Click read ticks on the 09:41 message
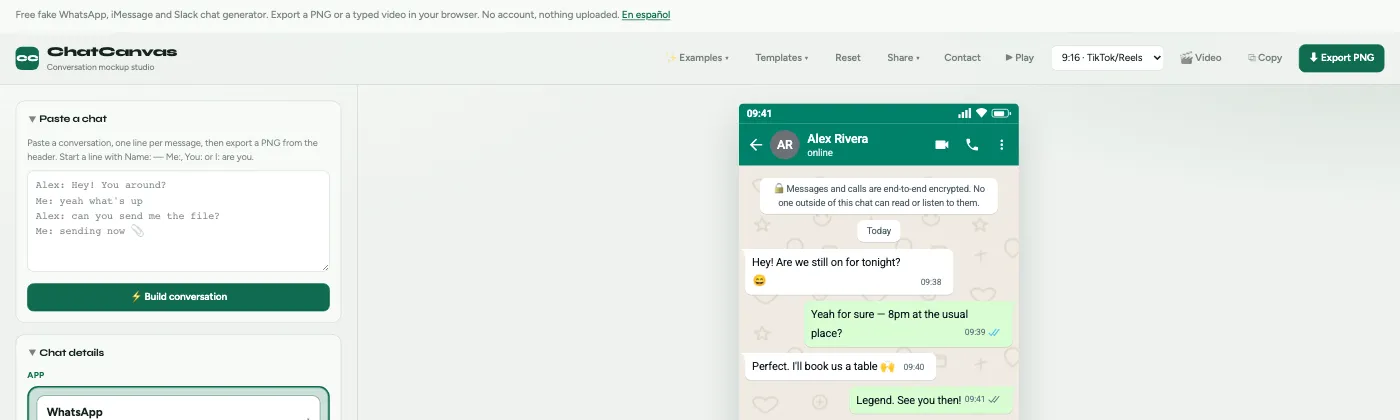This screenshot has height=420, width=1400. point(995,400)
